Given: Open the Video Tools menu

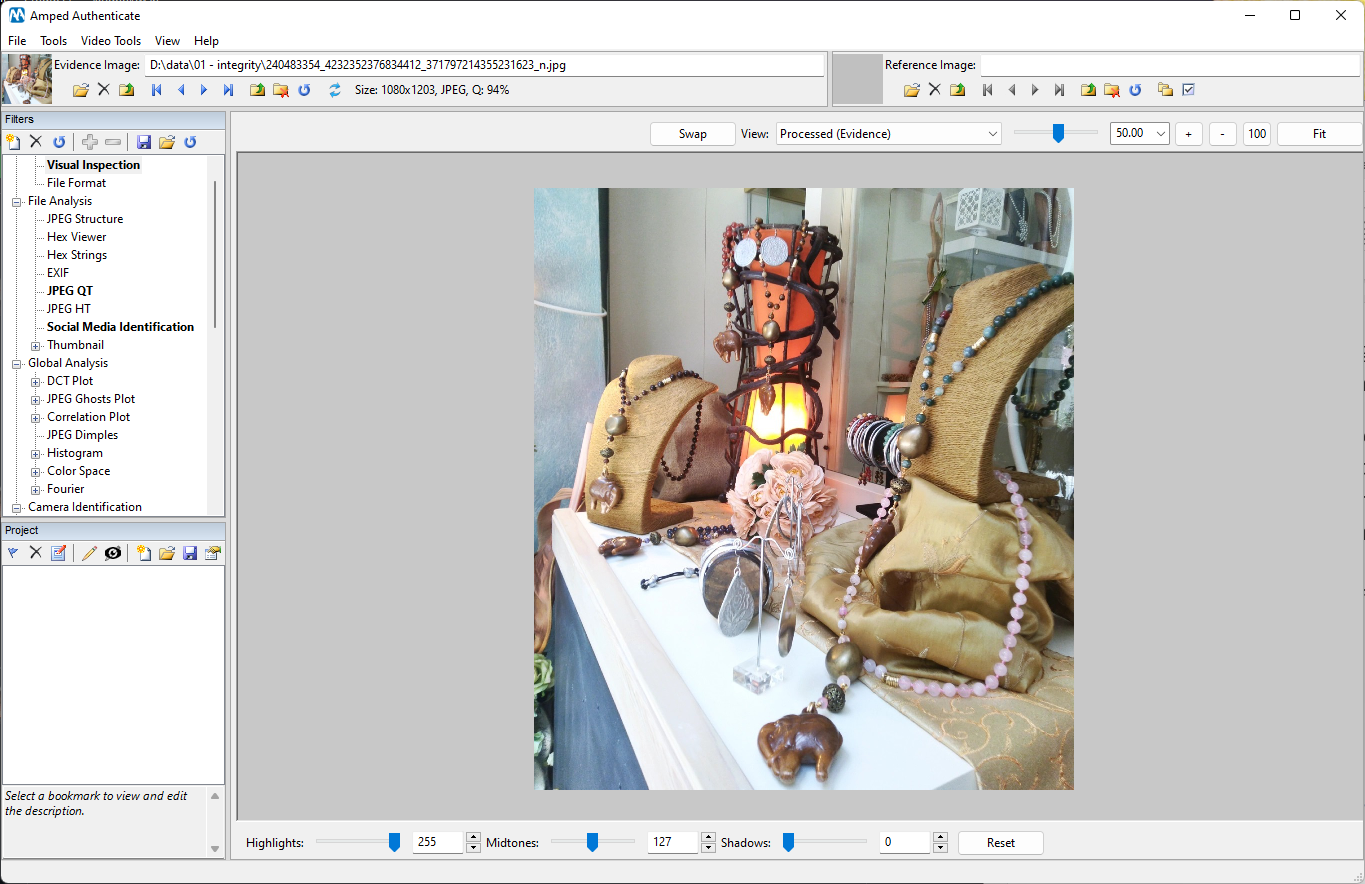Looking at the screenshot, I should [x=110, y=41].
